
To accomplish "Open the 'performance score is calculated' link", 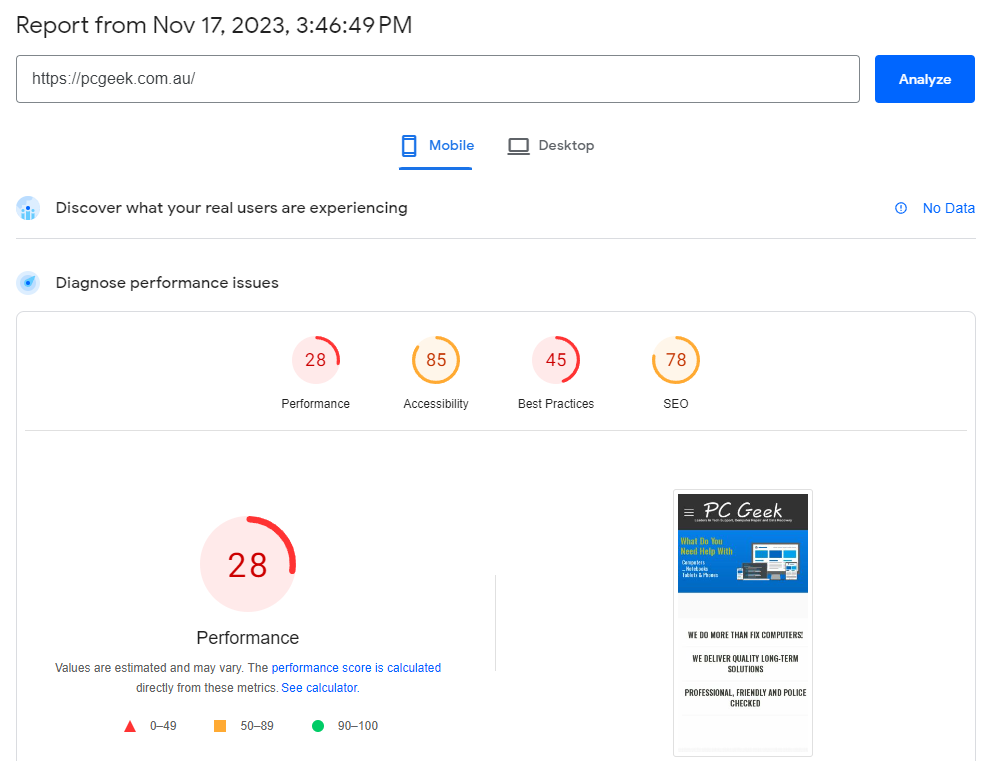I will pyautogui.click(x=356, y=668).
